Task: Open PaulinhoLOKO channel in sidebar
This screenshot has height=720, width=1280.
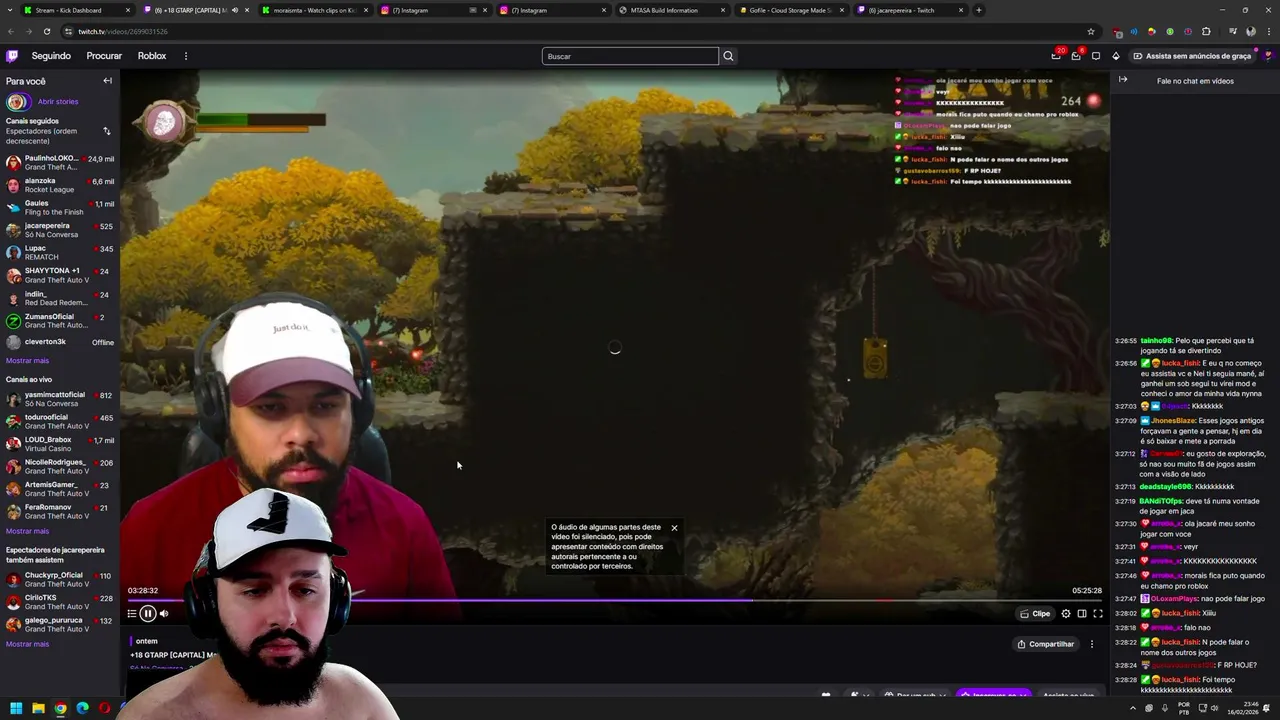Action: (x=59, y=162)
